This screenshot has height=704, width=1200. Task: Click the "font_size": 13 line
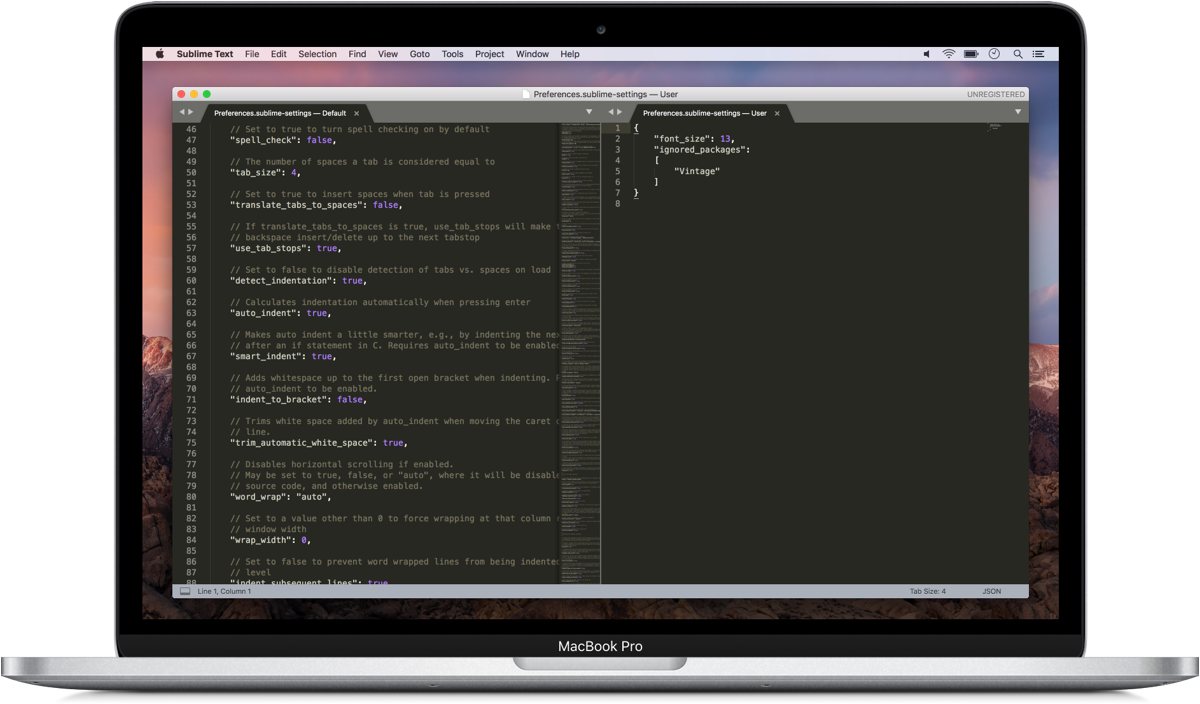(x=695, y=139)
